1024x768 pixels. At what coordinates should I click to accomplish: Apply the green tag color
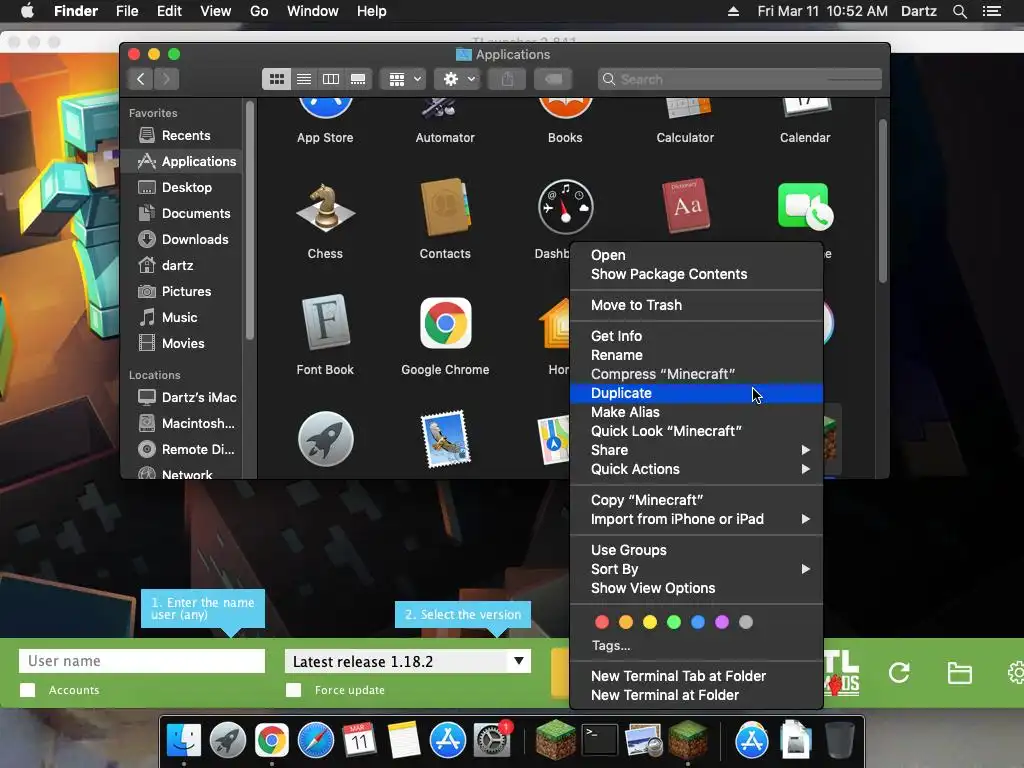click(674, 622)
